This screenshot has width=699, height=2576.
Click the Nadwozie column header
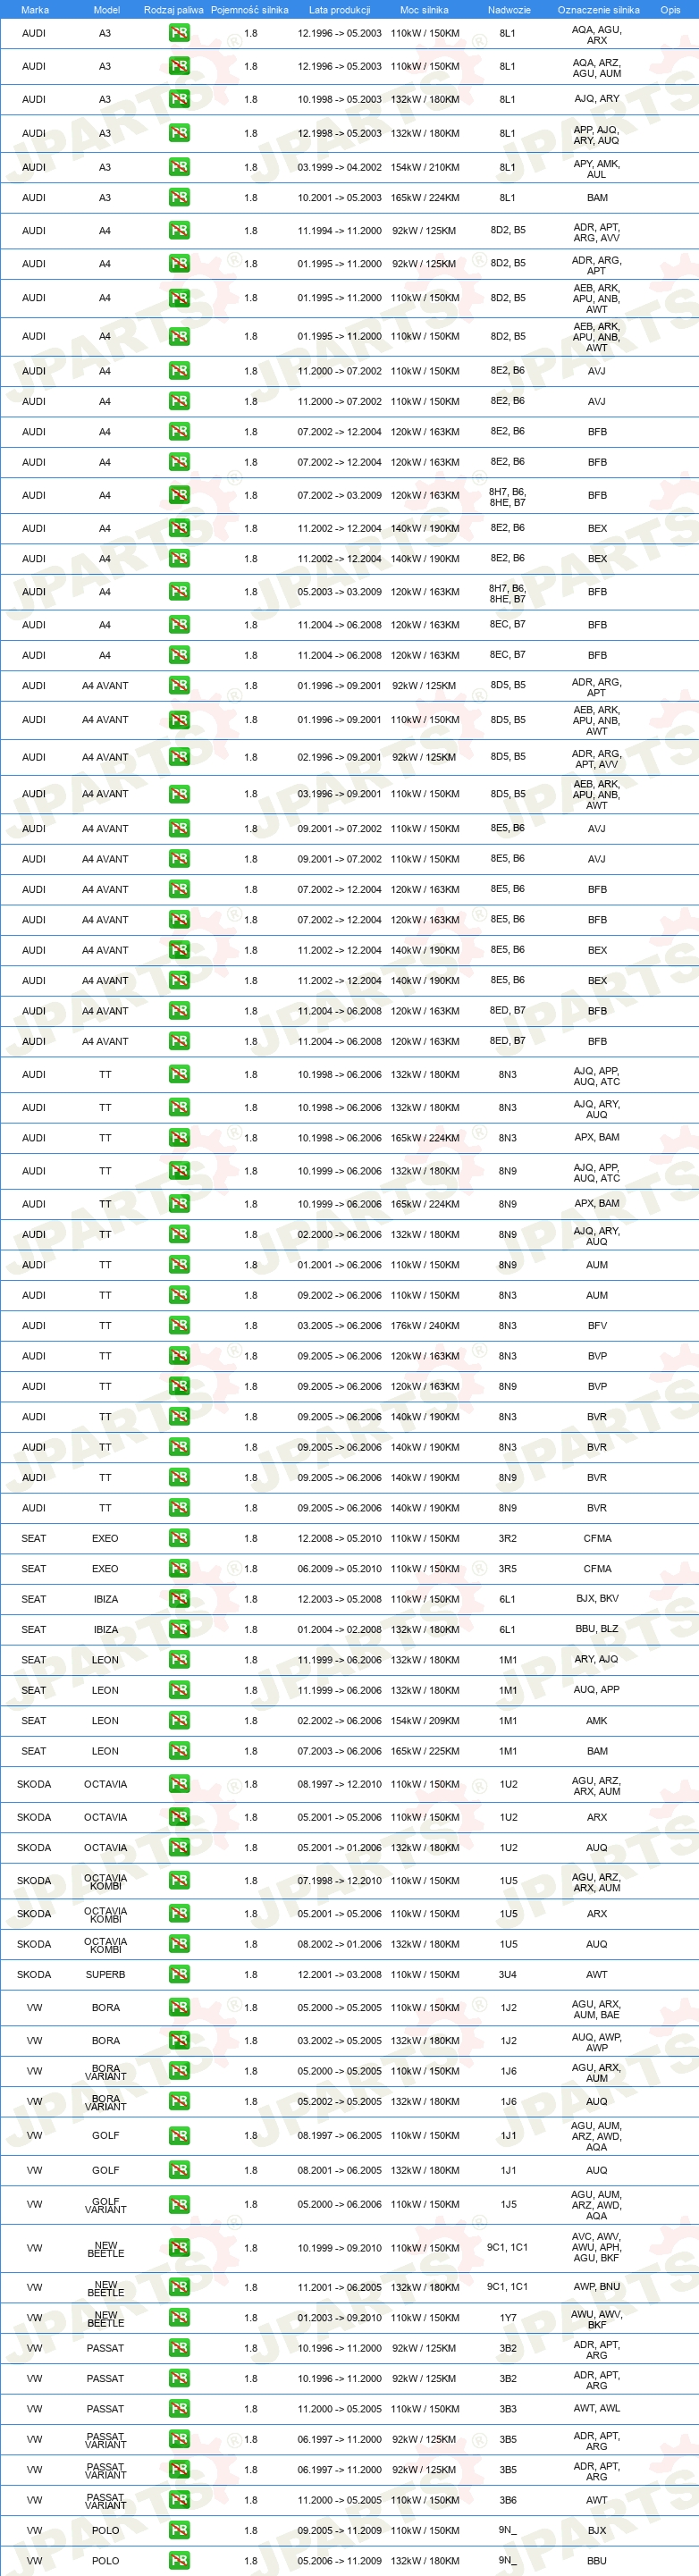pyautogui.click(x=509, y=10)
